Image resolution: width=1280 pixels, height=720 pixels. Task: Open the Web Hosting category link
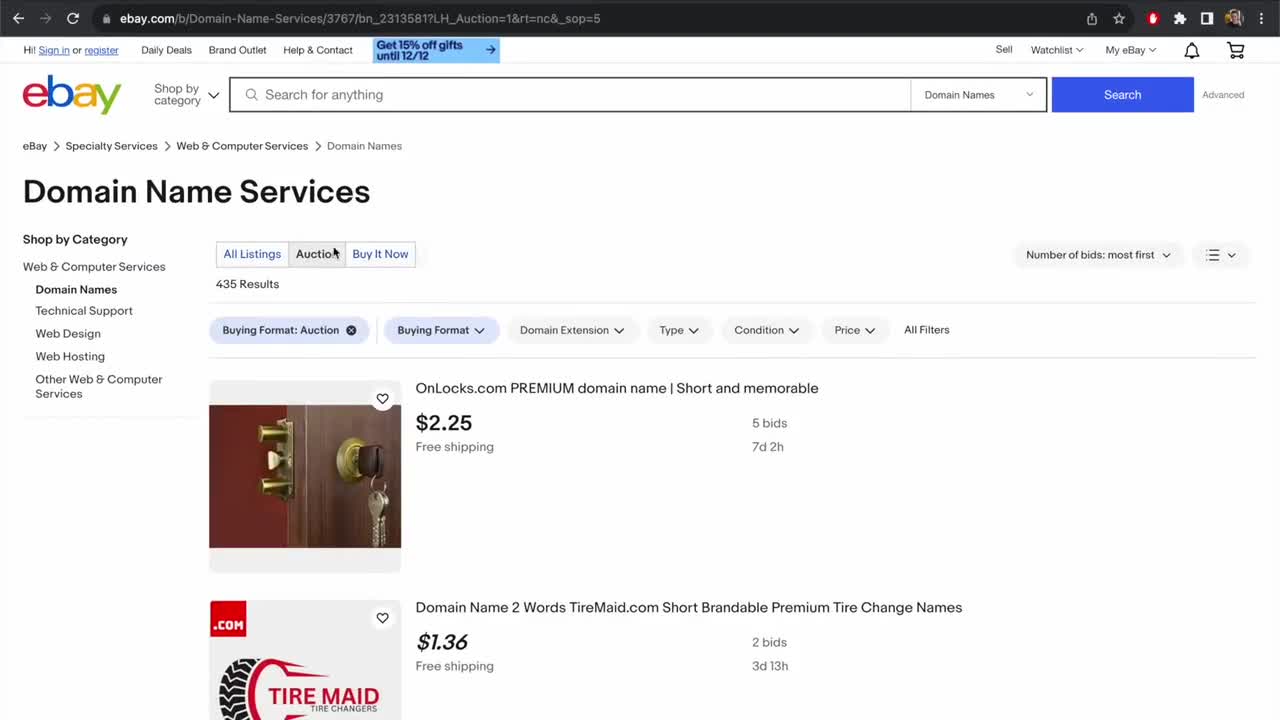[x=70, y=356]
